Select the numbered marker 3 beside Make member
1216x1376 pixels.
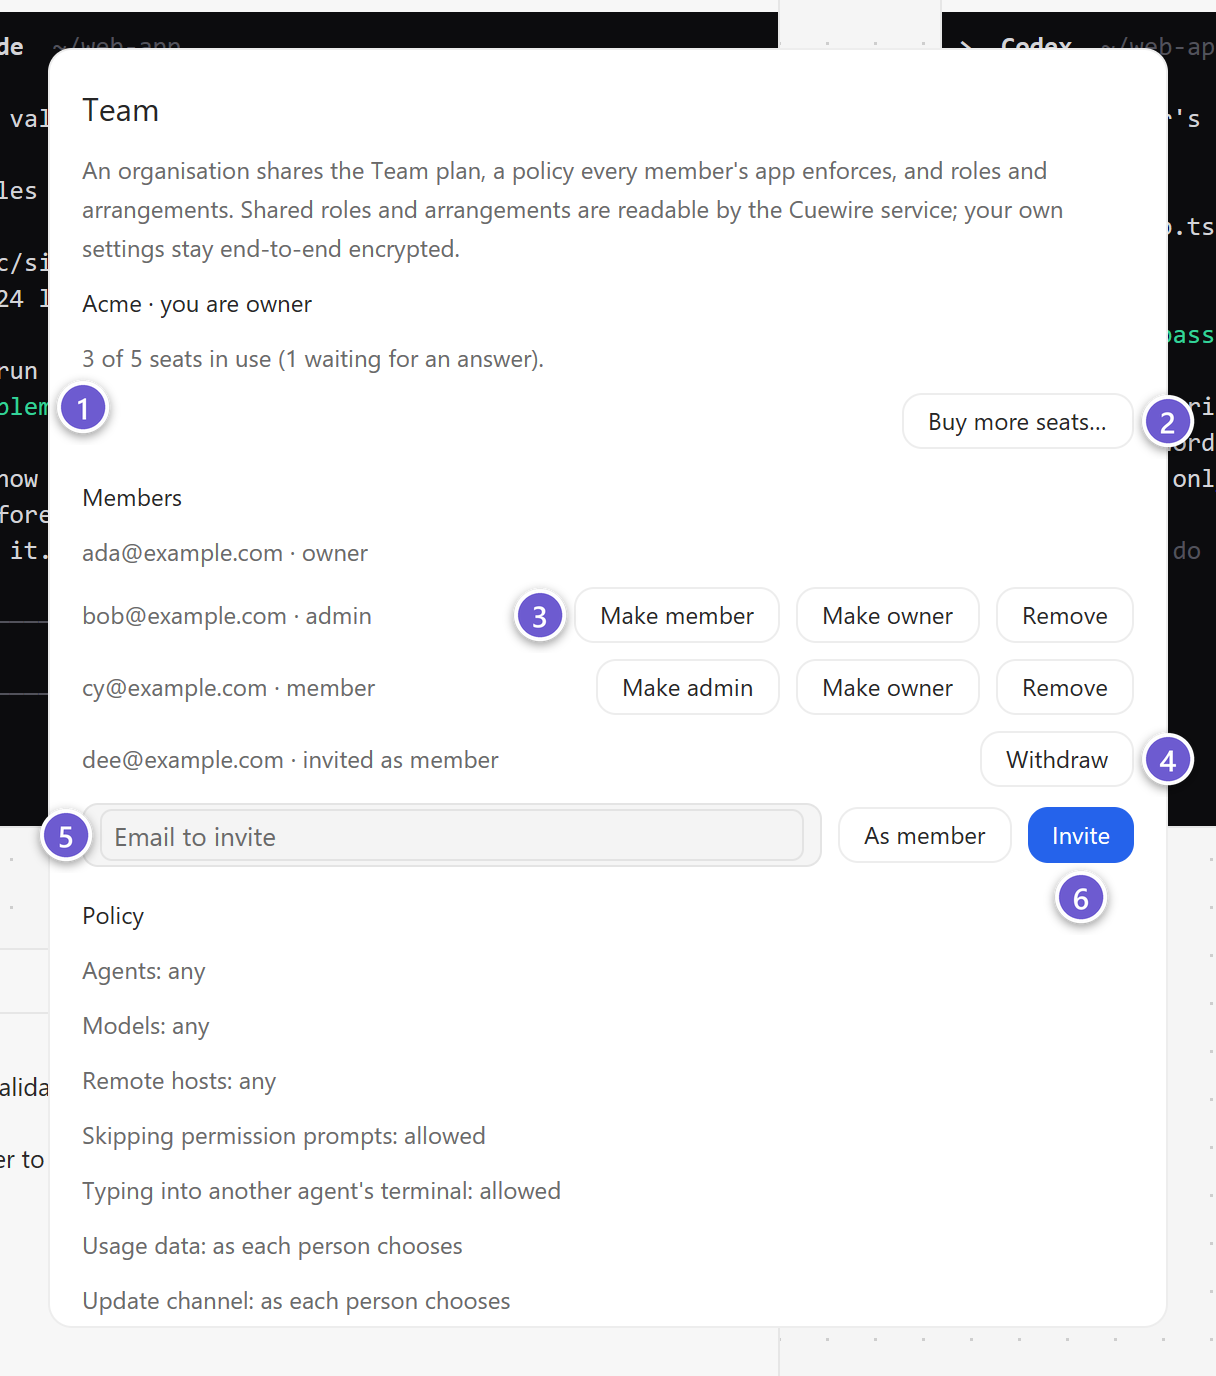(x=539, y=616)
